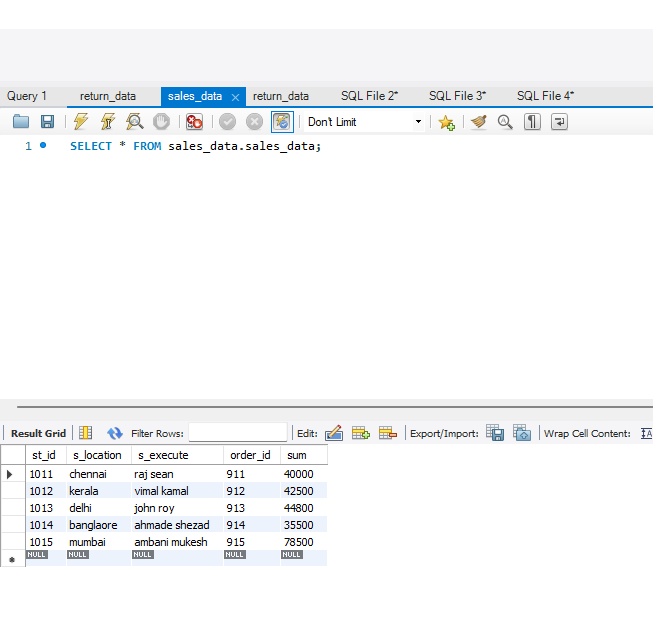Place cursor in SELECT statement line
Screen dimensions: 653x640
click(x=195, y=146)
